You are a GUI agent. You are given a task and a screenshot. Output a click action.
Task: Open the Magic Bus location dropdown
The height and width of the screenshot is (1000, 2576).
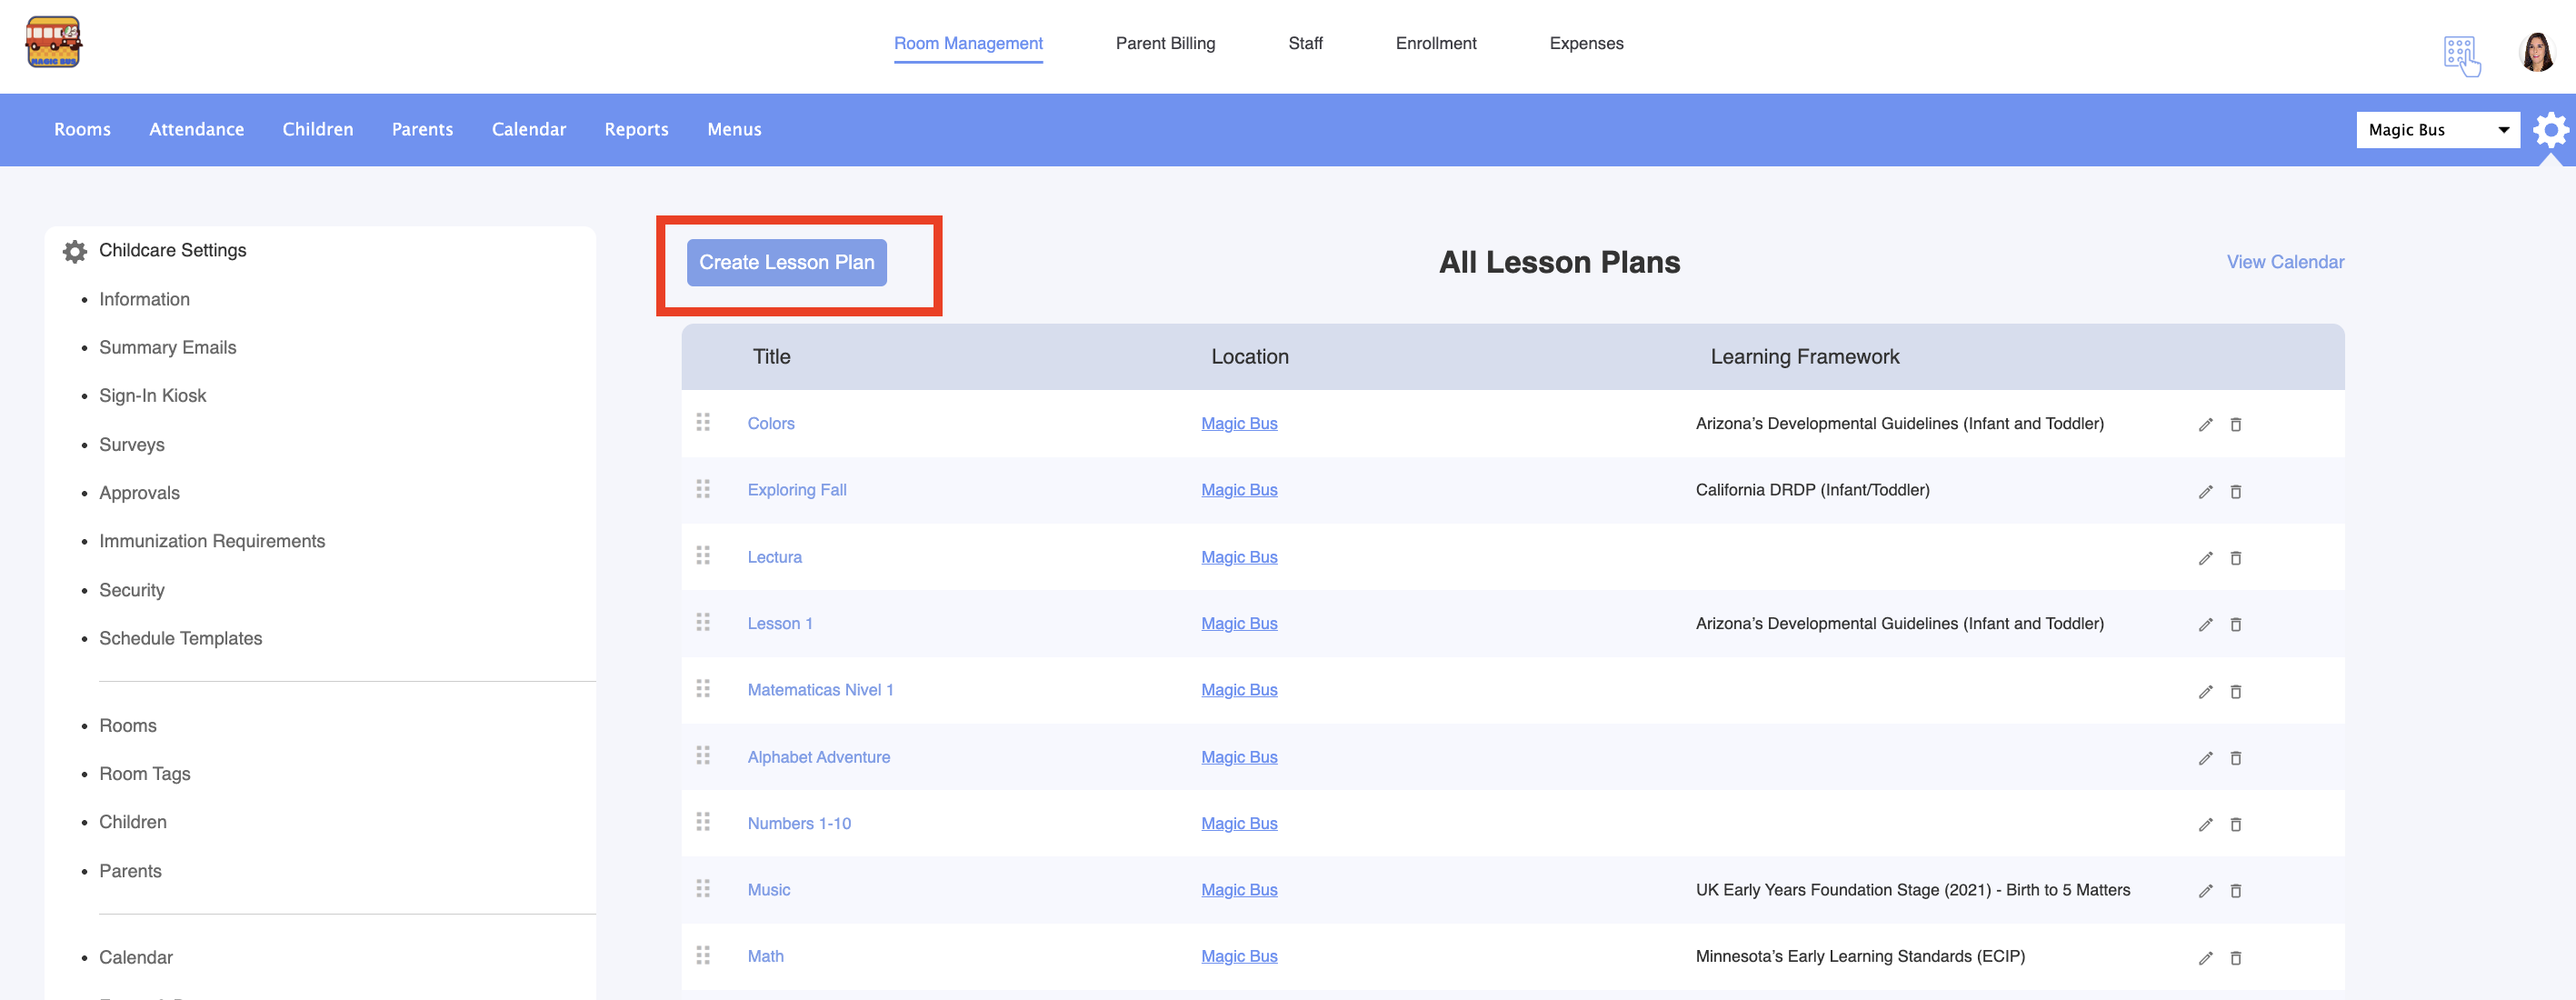click(2437, 130)
